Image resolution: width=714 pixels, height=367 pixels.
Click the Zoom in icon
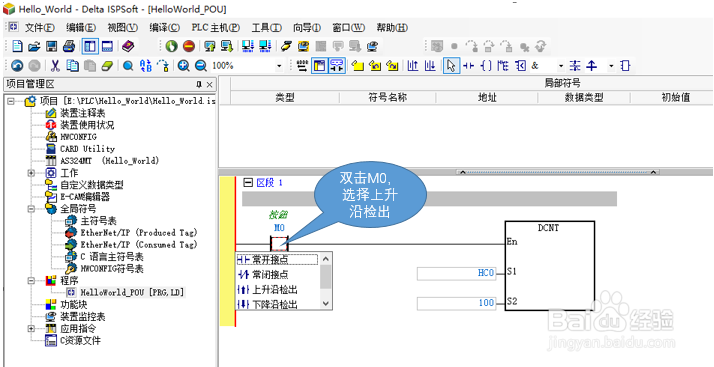184,66
